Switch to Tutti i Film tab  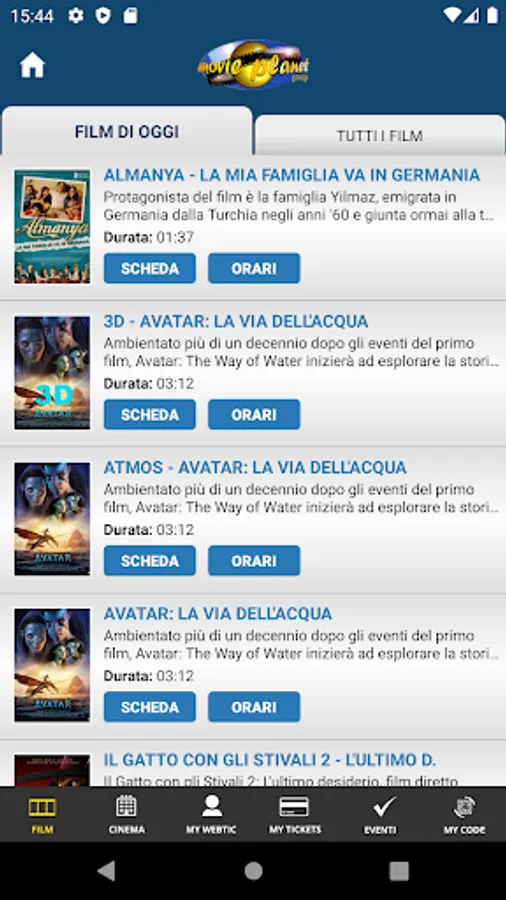click(380, 135)
